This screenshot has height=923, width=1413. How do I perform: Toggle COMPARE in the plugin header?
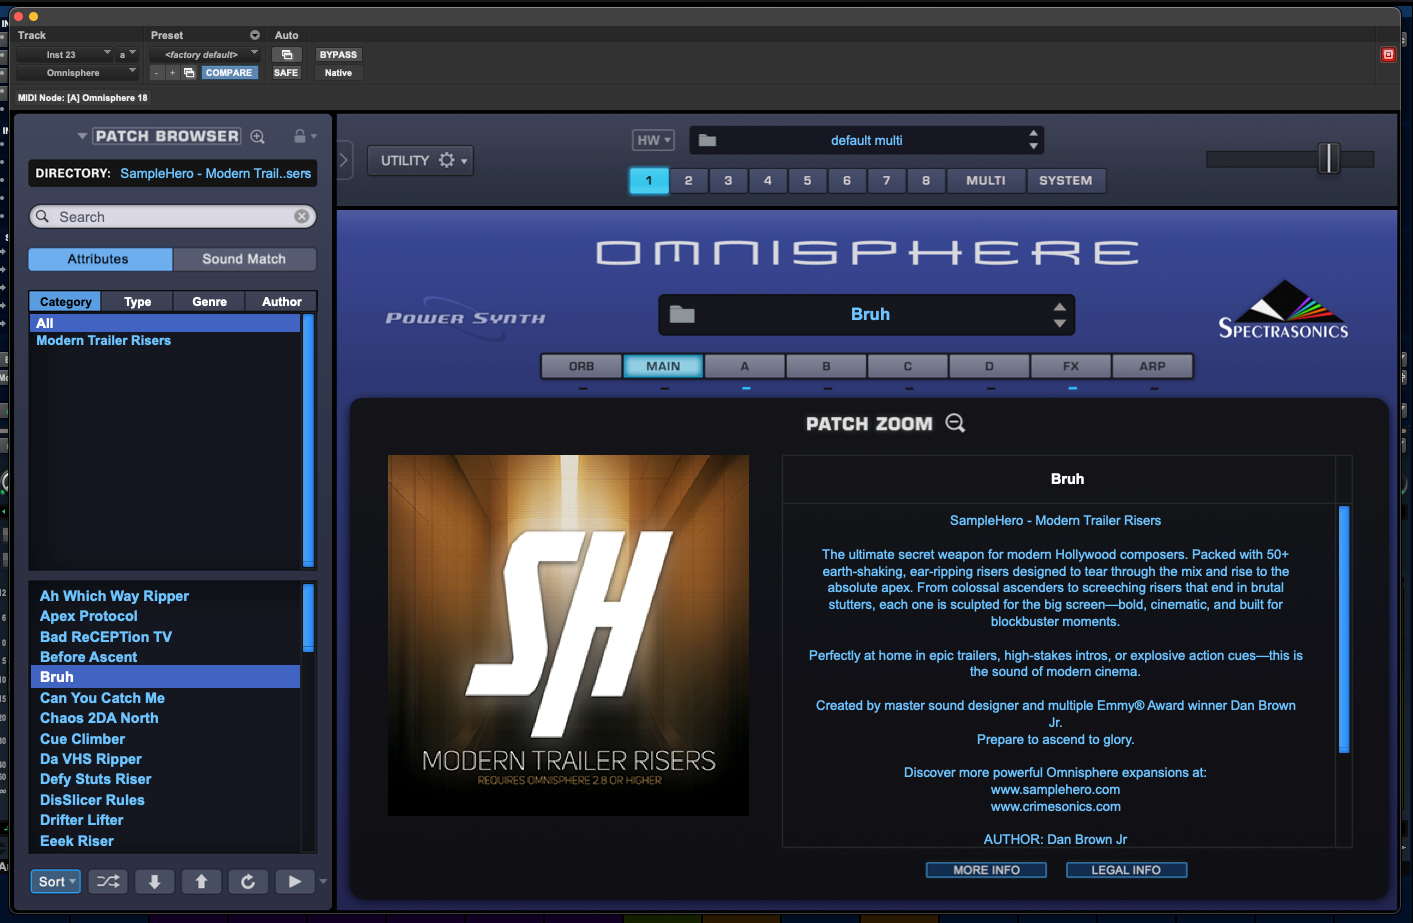(229, 73)
